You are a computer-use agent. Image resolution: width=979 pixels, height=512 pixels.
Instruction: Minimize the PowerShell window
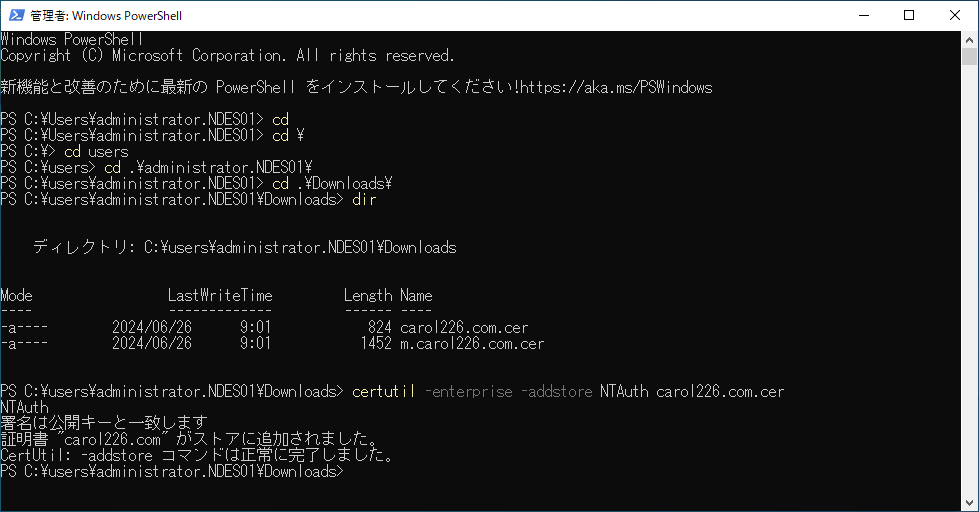pyautogui.click(x=864, y=15)
